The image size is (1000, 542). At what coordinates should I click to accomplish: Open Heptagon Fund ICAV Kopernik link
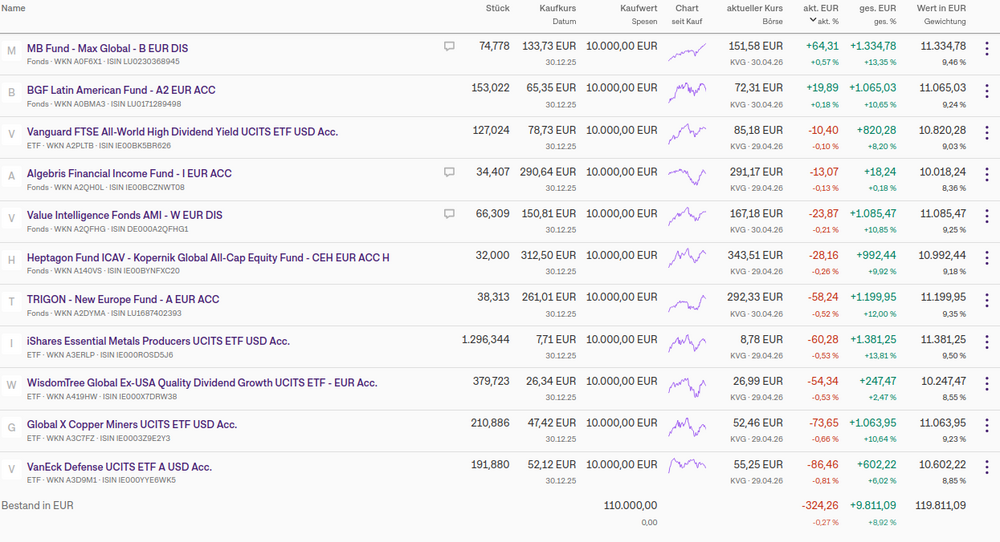point(208,258)
